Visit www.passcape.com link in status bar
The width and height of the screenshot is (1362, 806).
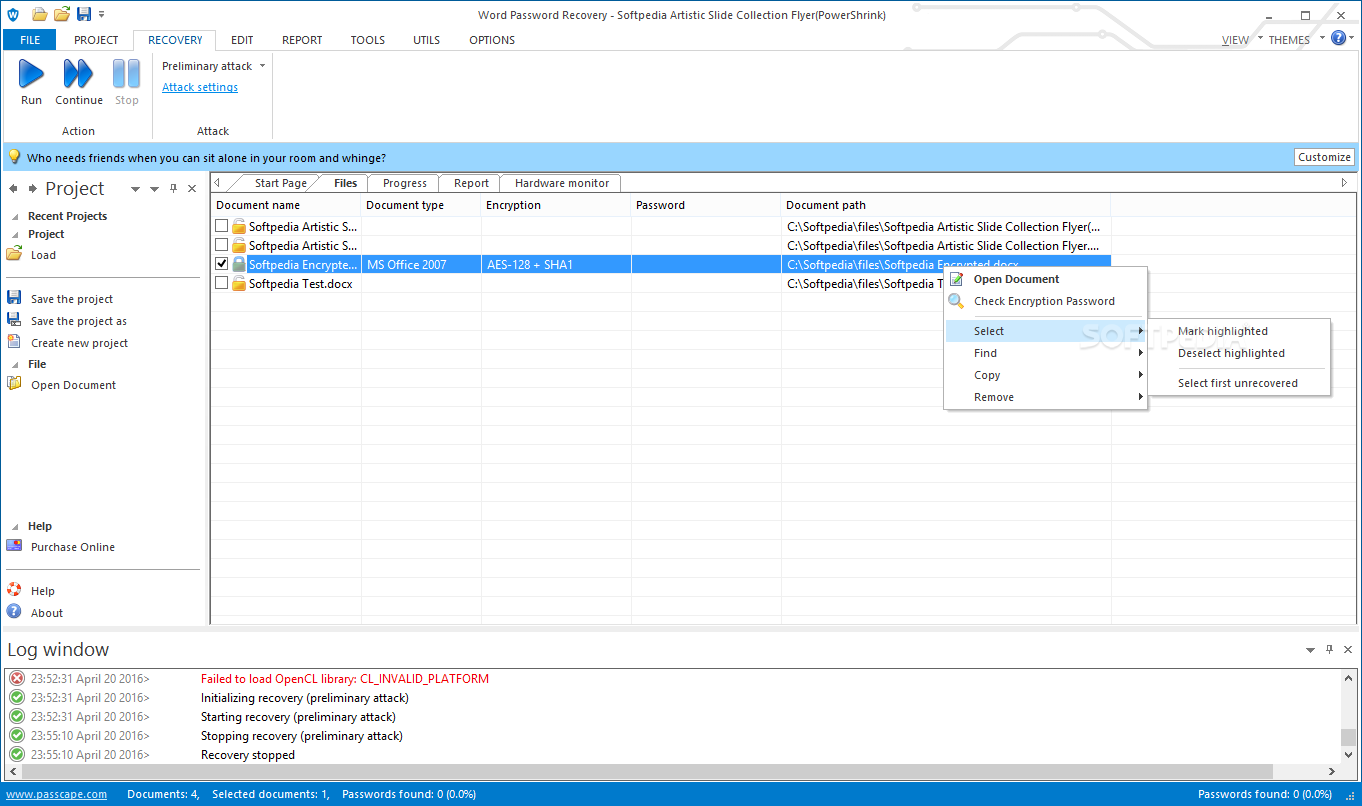pyautogui.click(x=56, y=794)
